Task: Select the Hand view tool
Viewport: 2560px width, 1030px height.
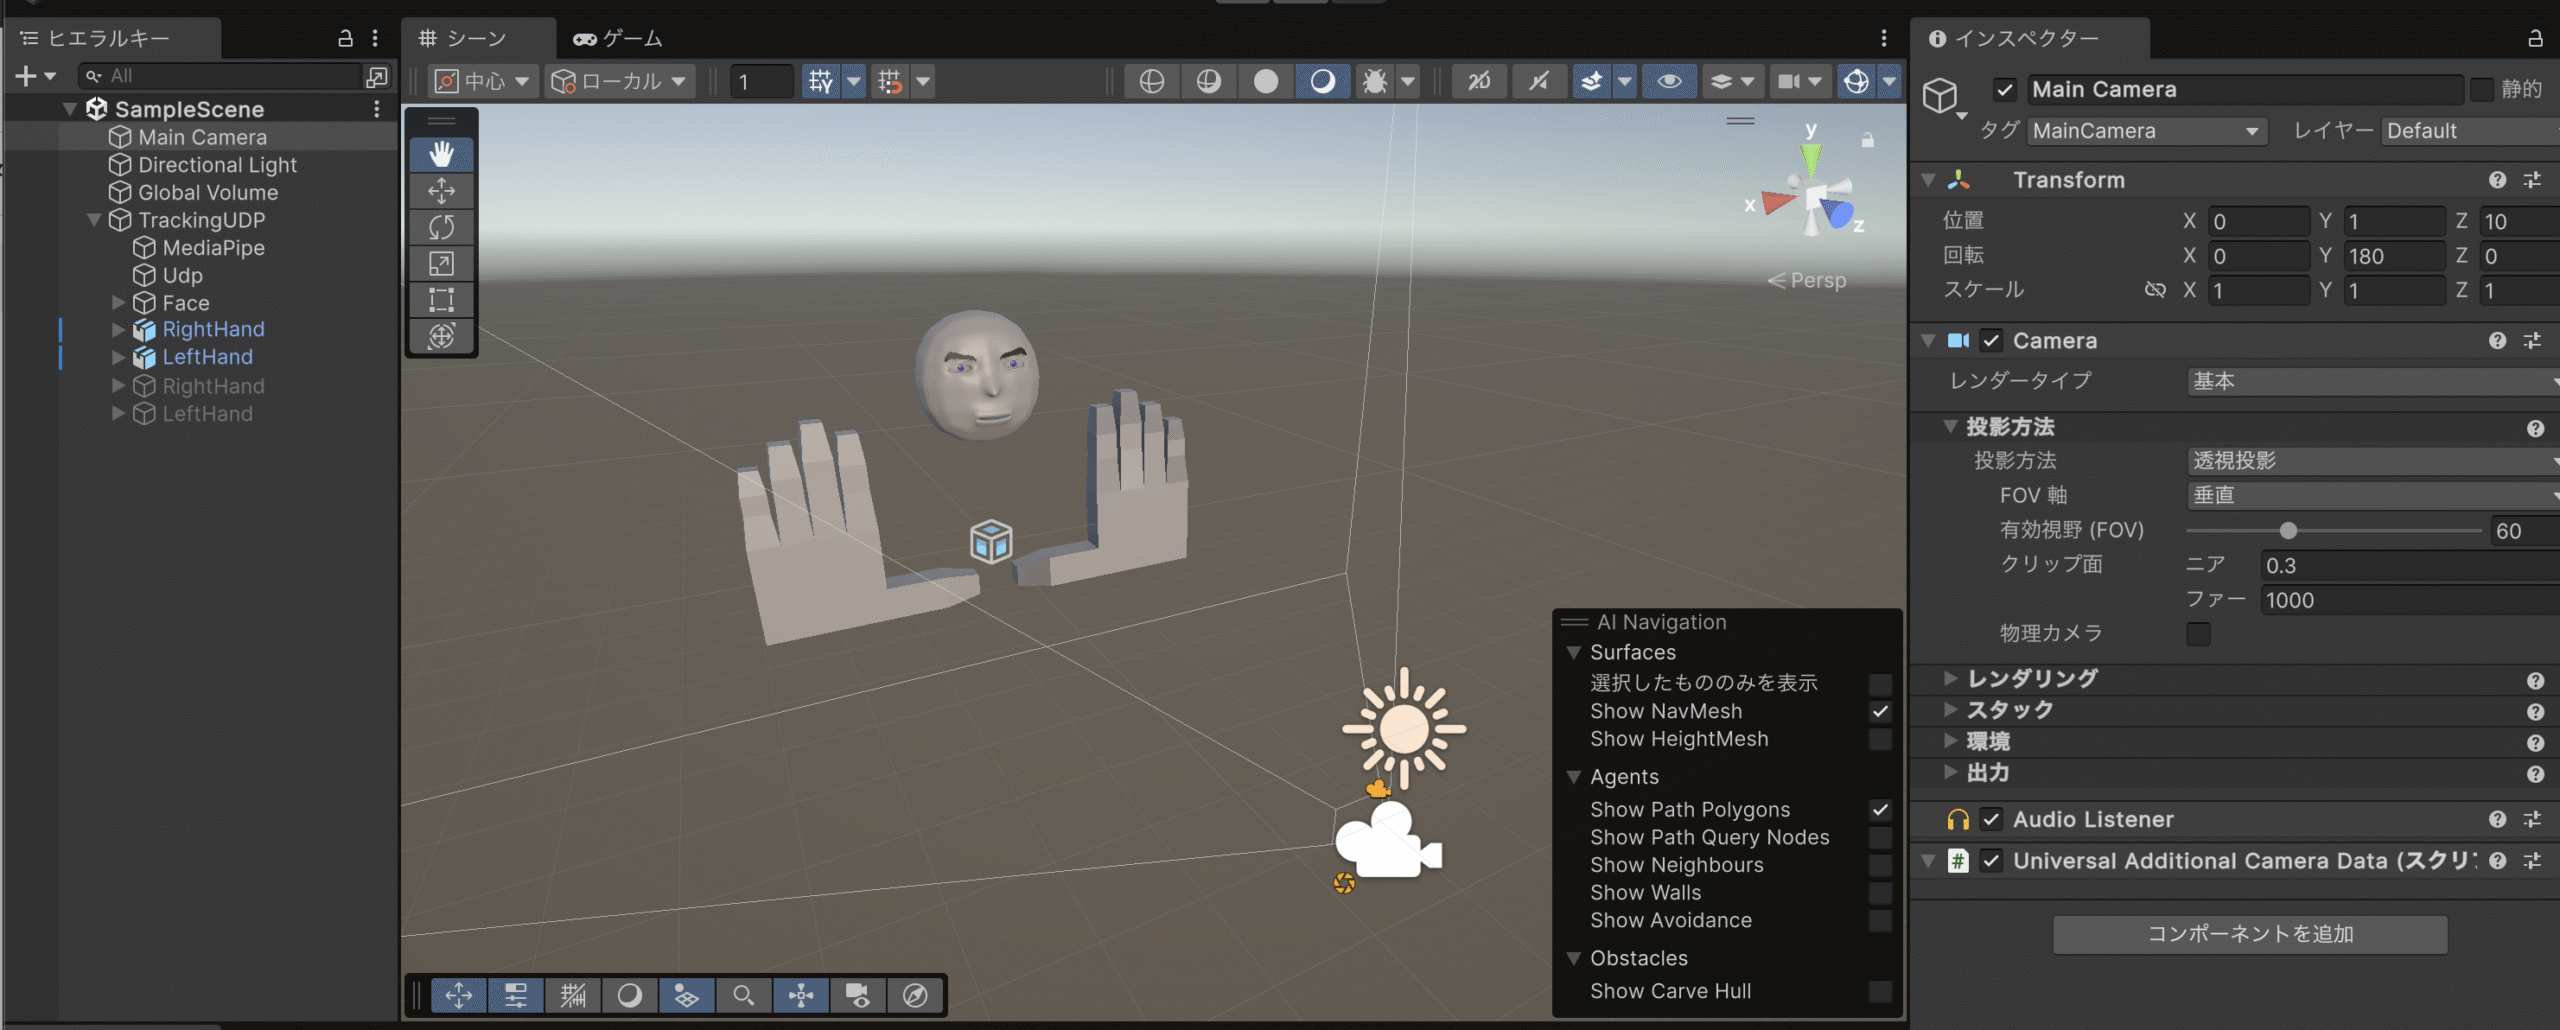Action: pyautogui.click(x=441, y=154)
